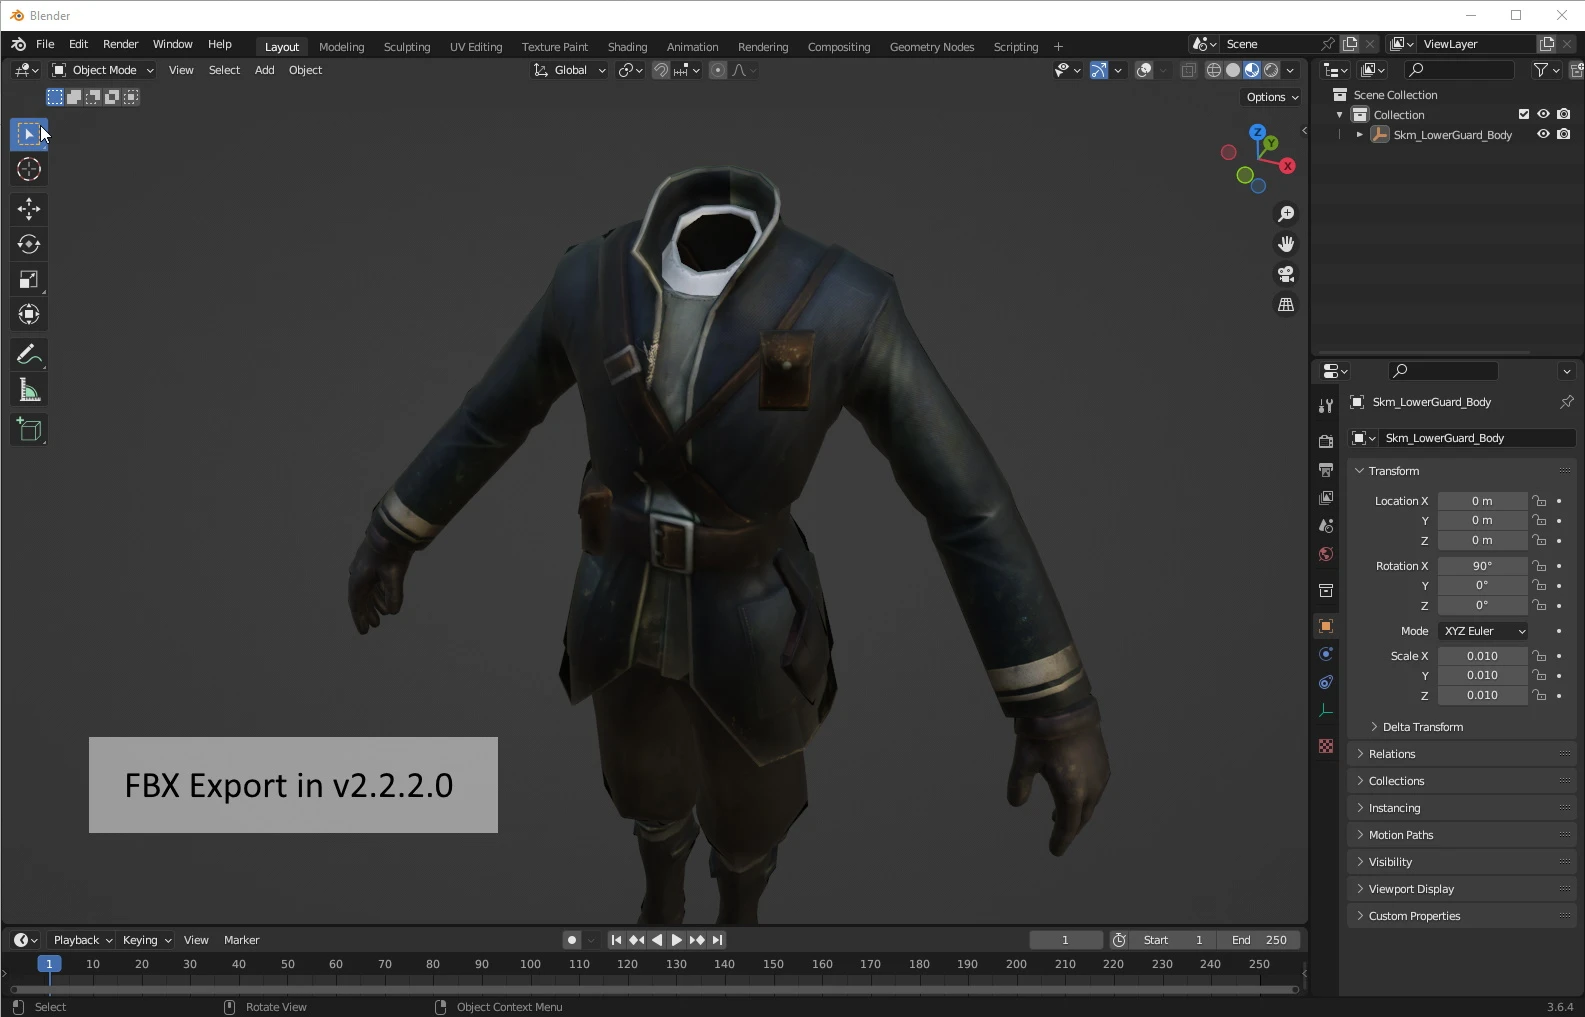Screen dimensions: 1585x1017
Task: Select the Annotate pencil tool
Action: [29, 355]
